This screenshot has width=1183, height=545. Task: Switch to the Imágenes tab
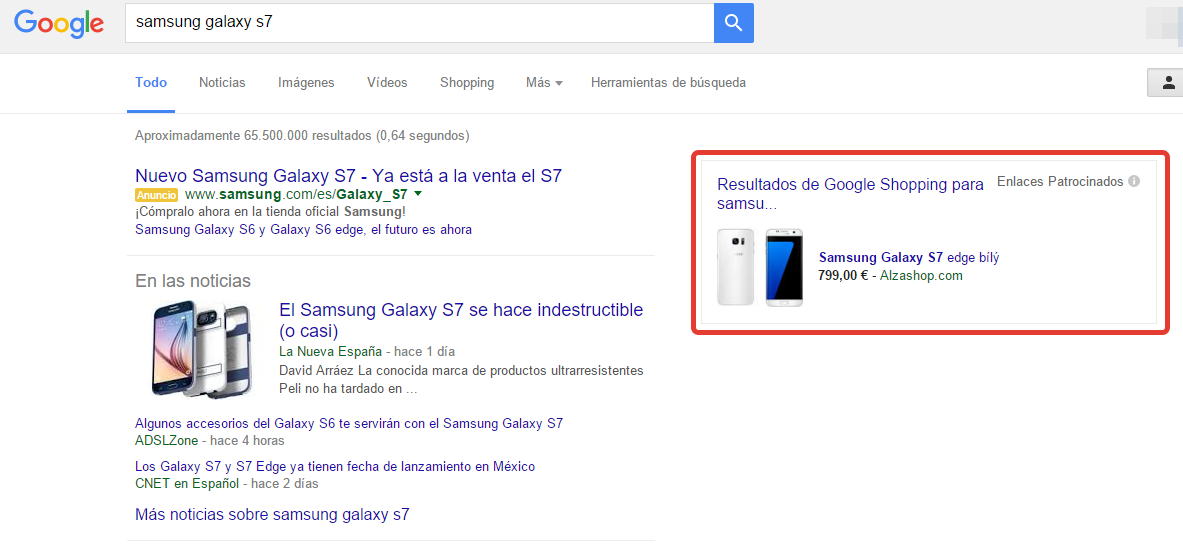pos(306,83)
